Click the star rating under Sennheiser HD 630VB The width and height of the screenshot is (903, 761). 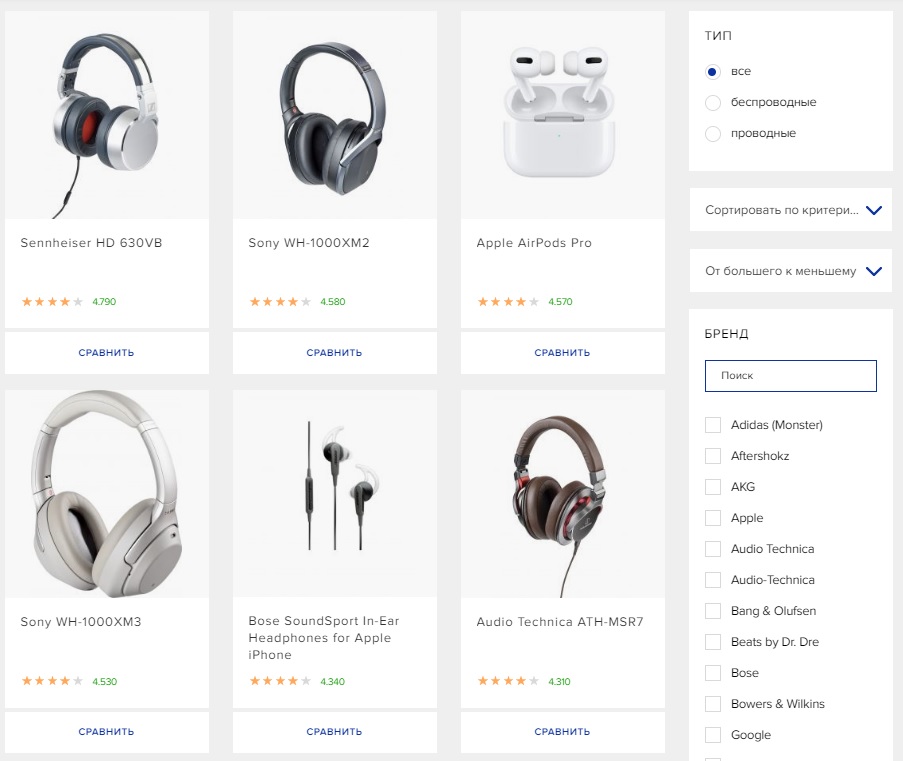[52, 301]
